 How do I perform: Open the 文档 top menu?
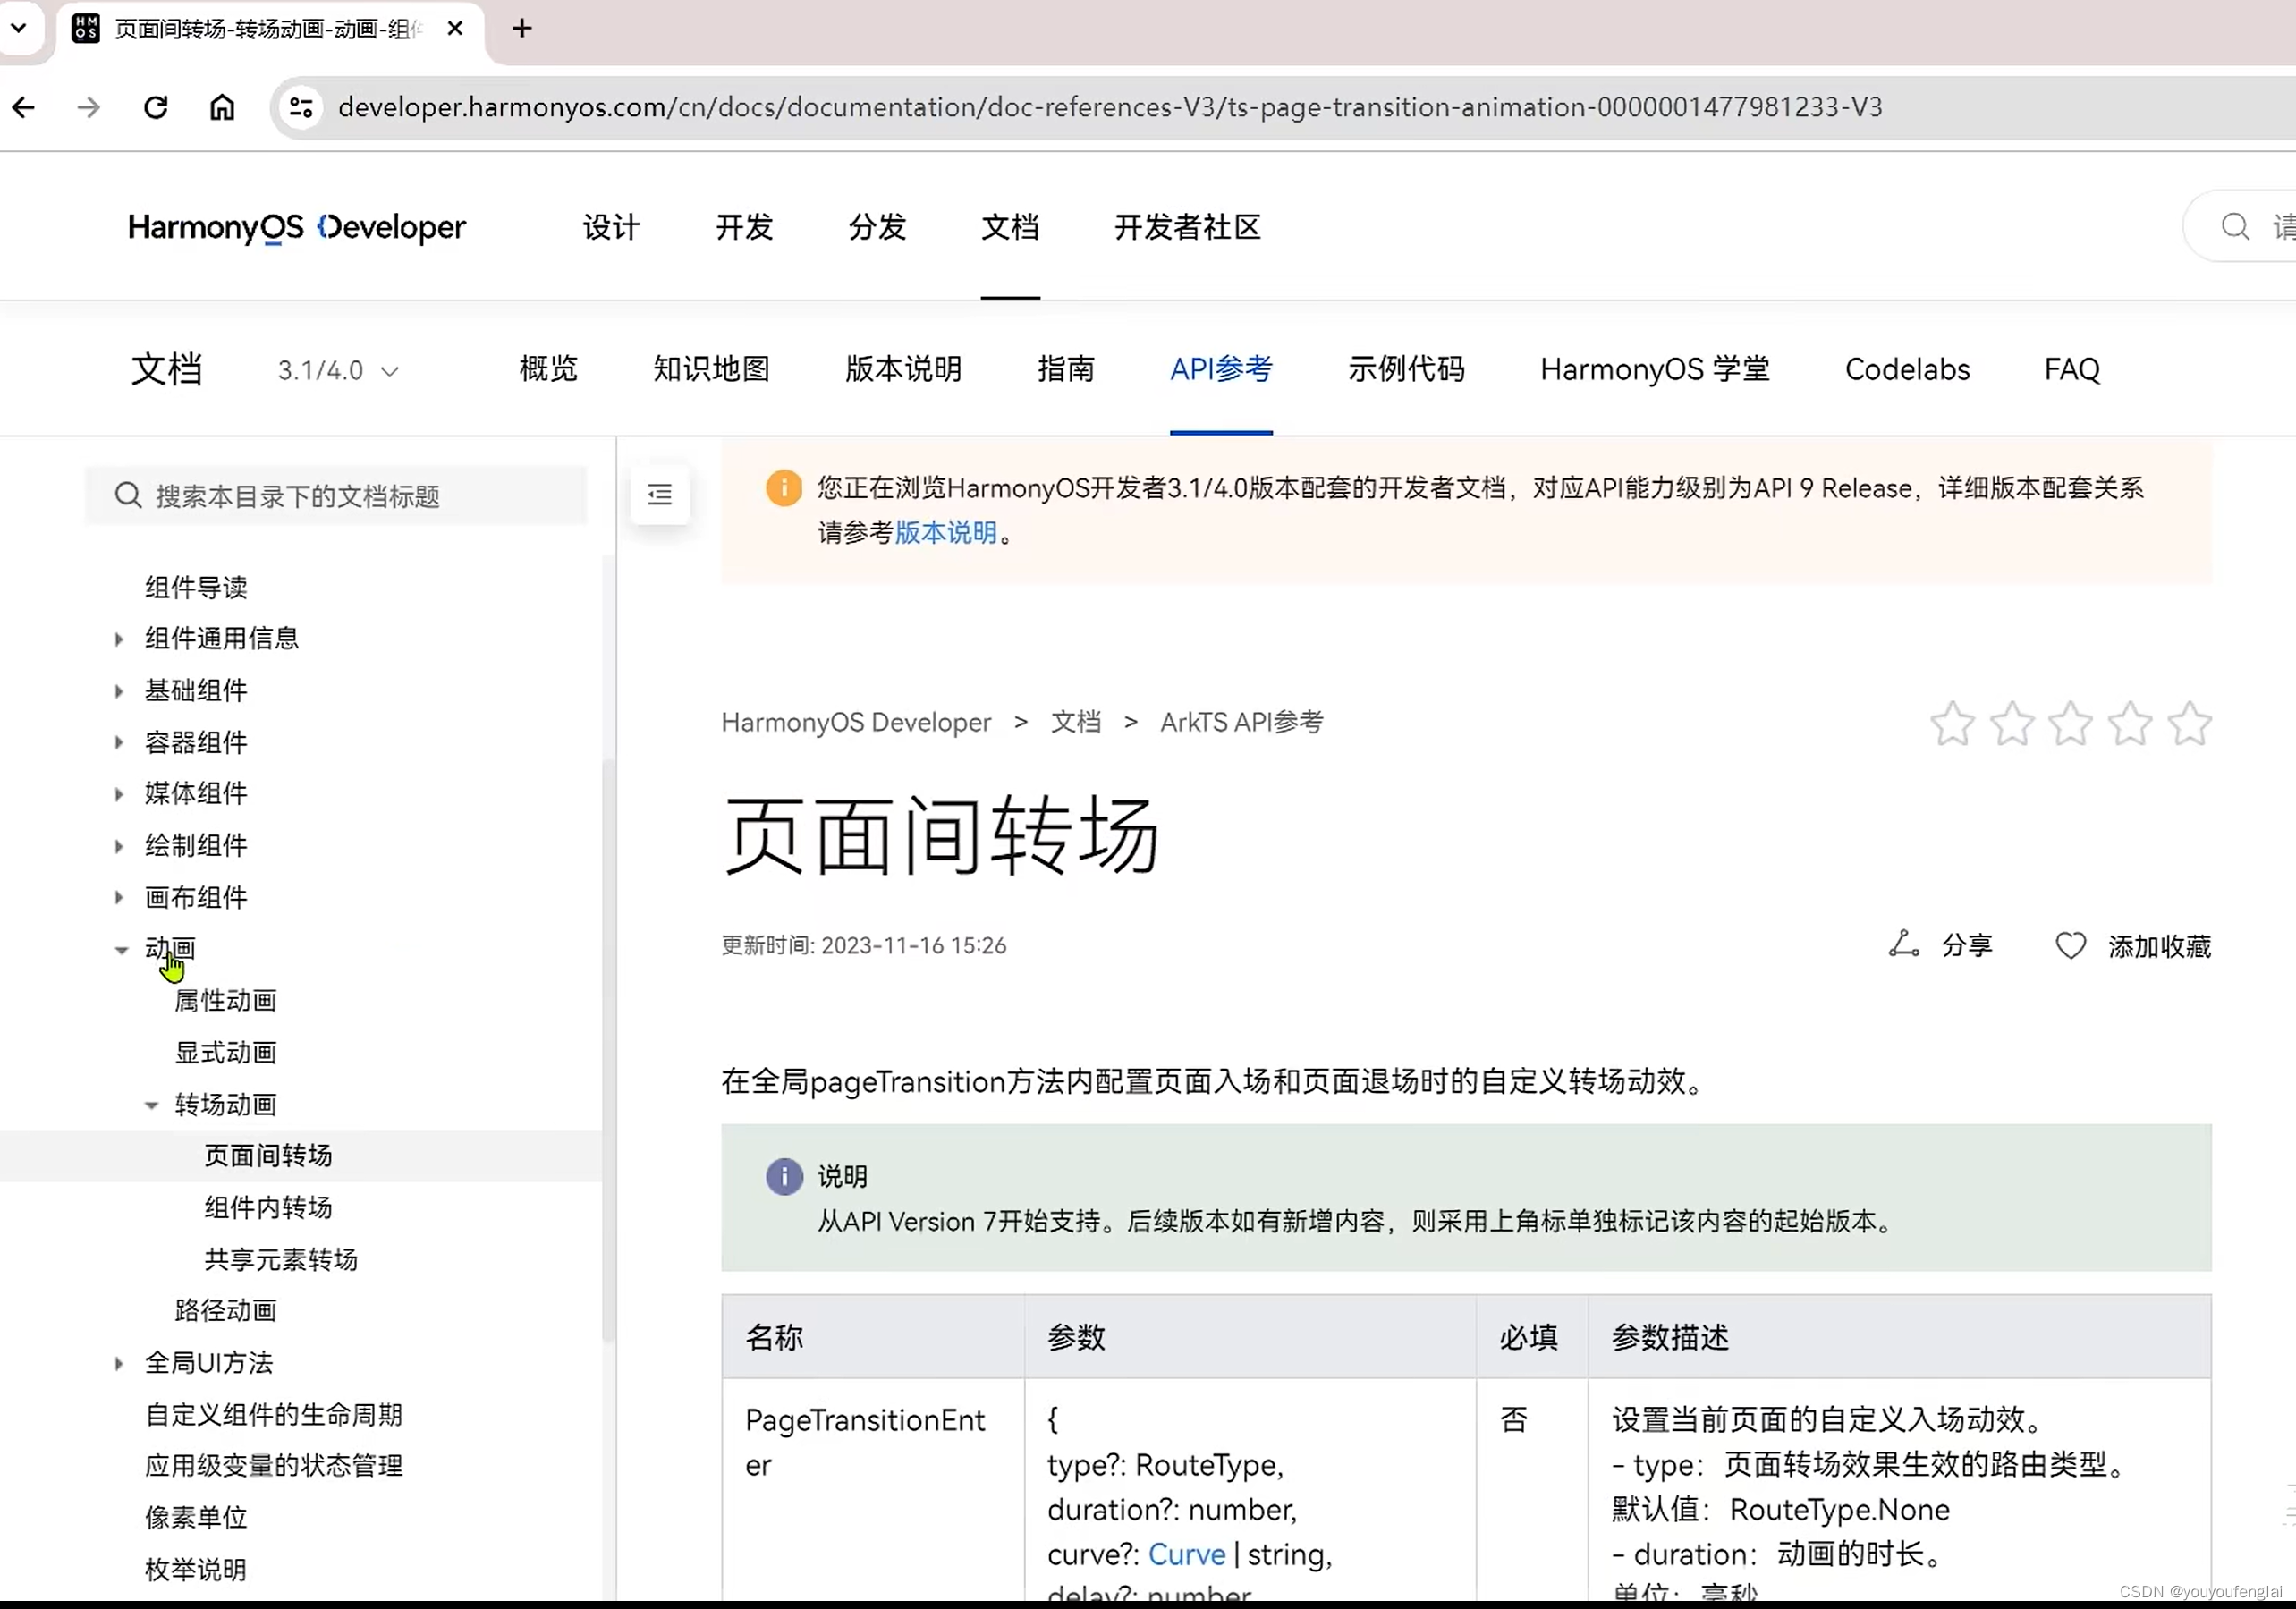tap(1010, 228)
